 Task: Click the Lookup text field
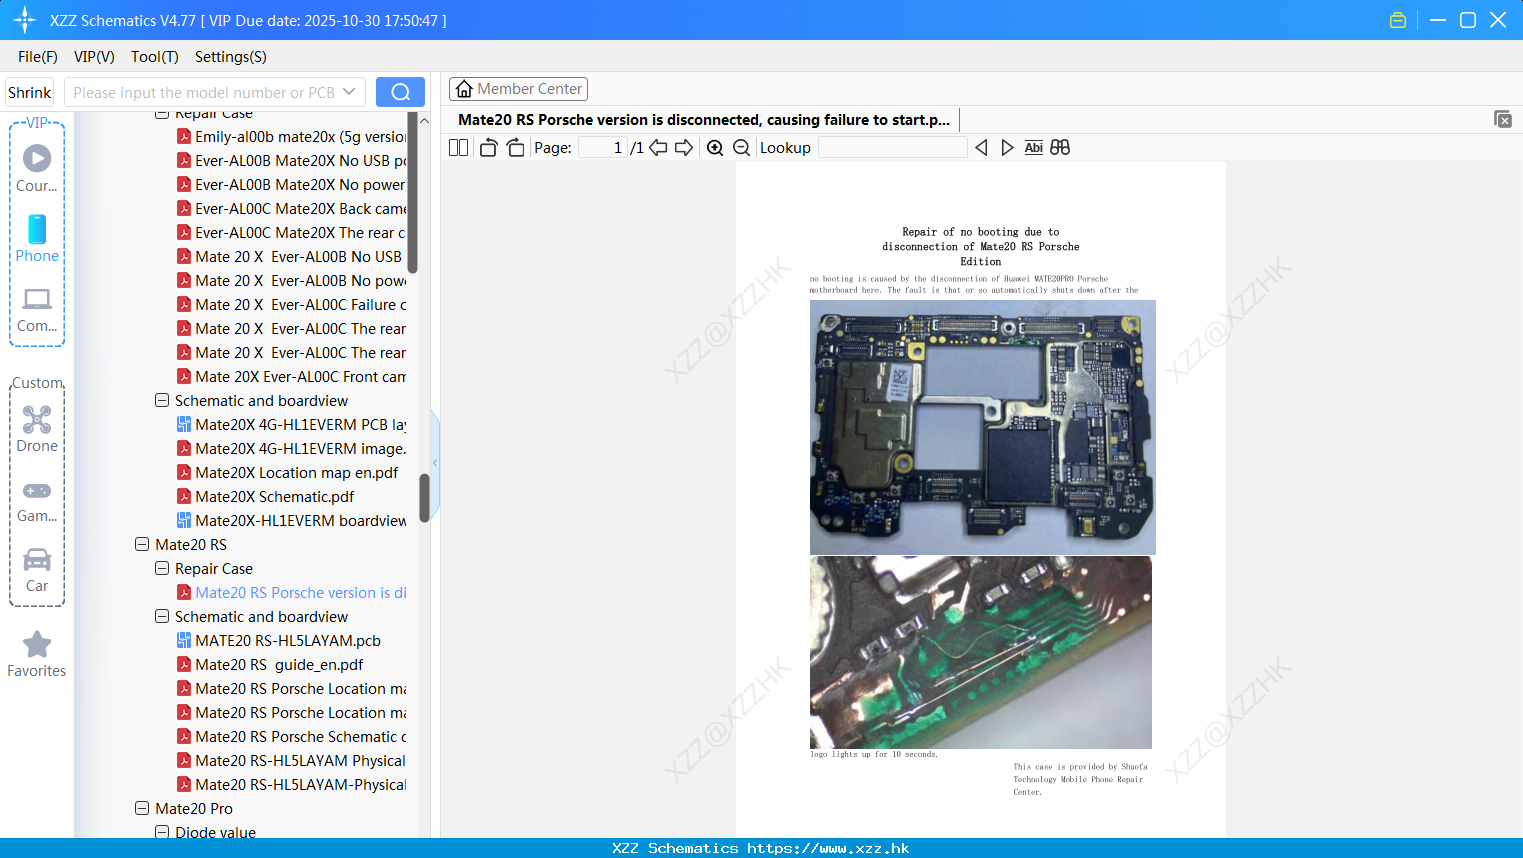click(893, 148)
